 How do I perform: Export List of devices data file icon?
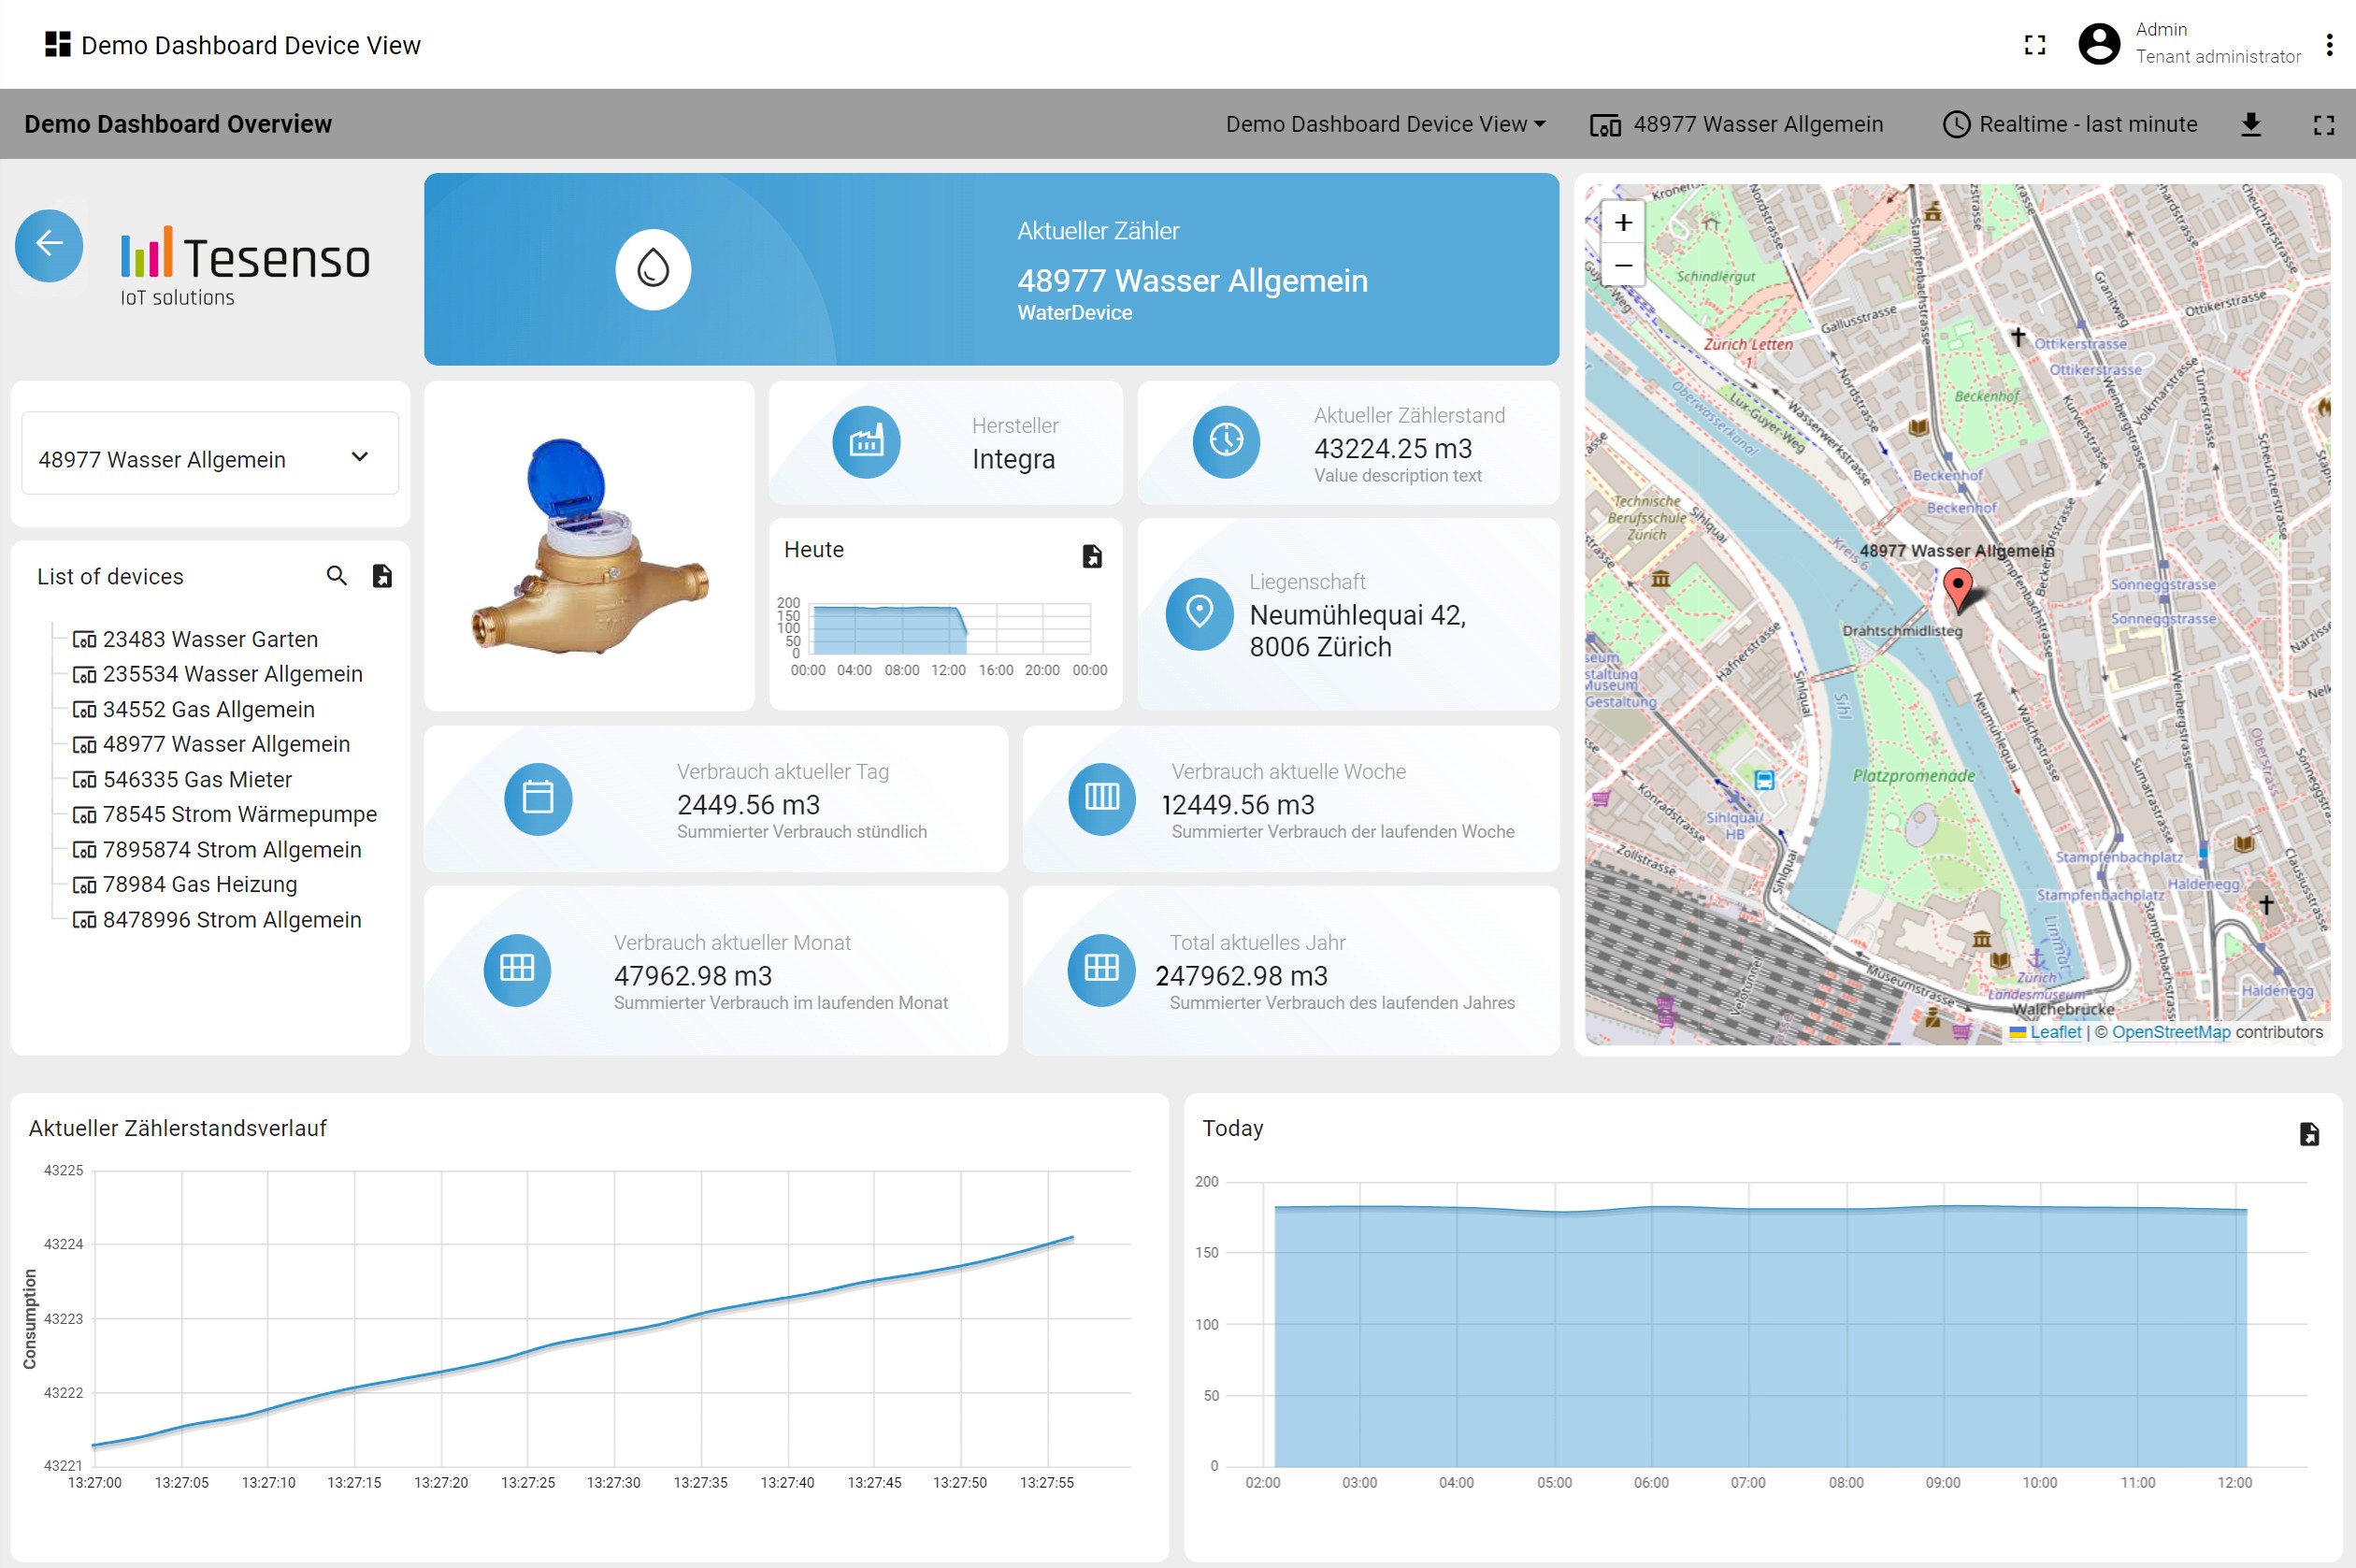(x=382, y=576)
